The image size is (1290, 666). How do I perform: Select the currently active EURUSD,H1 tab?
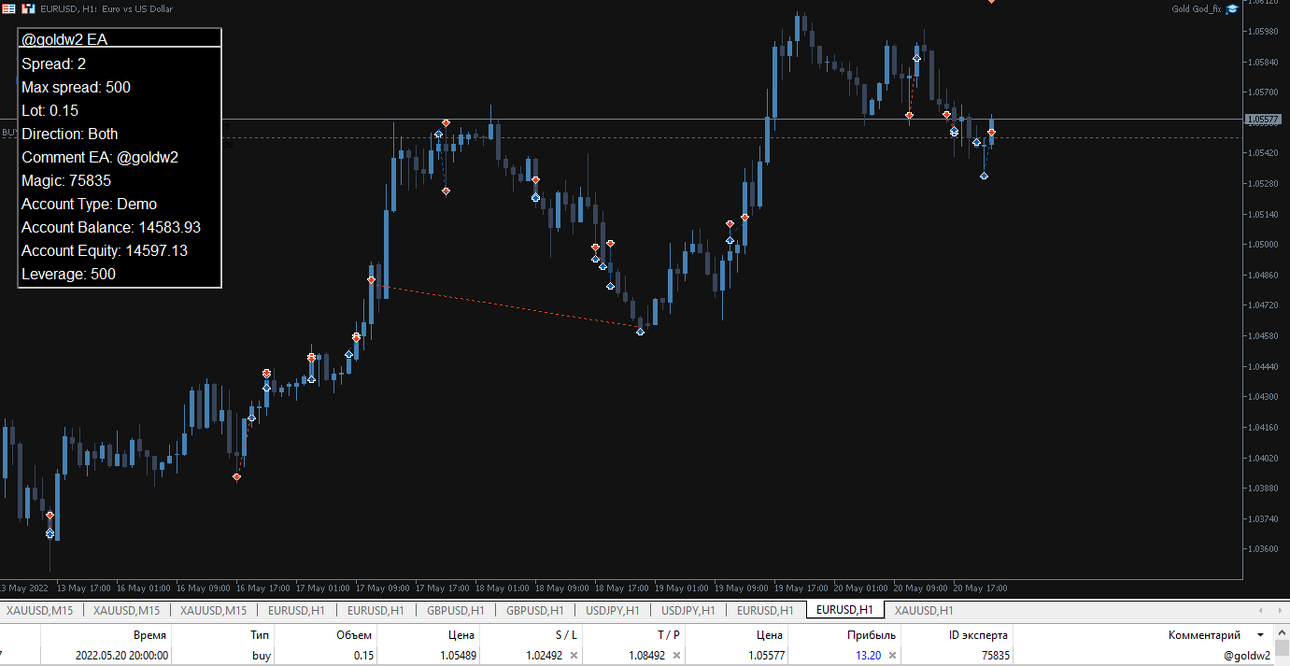pos(845,609)
